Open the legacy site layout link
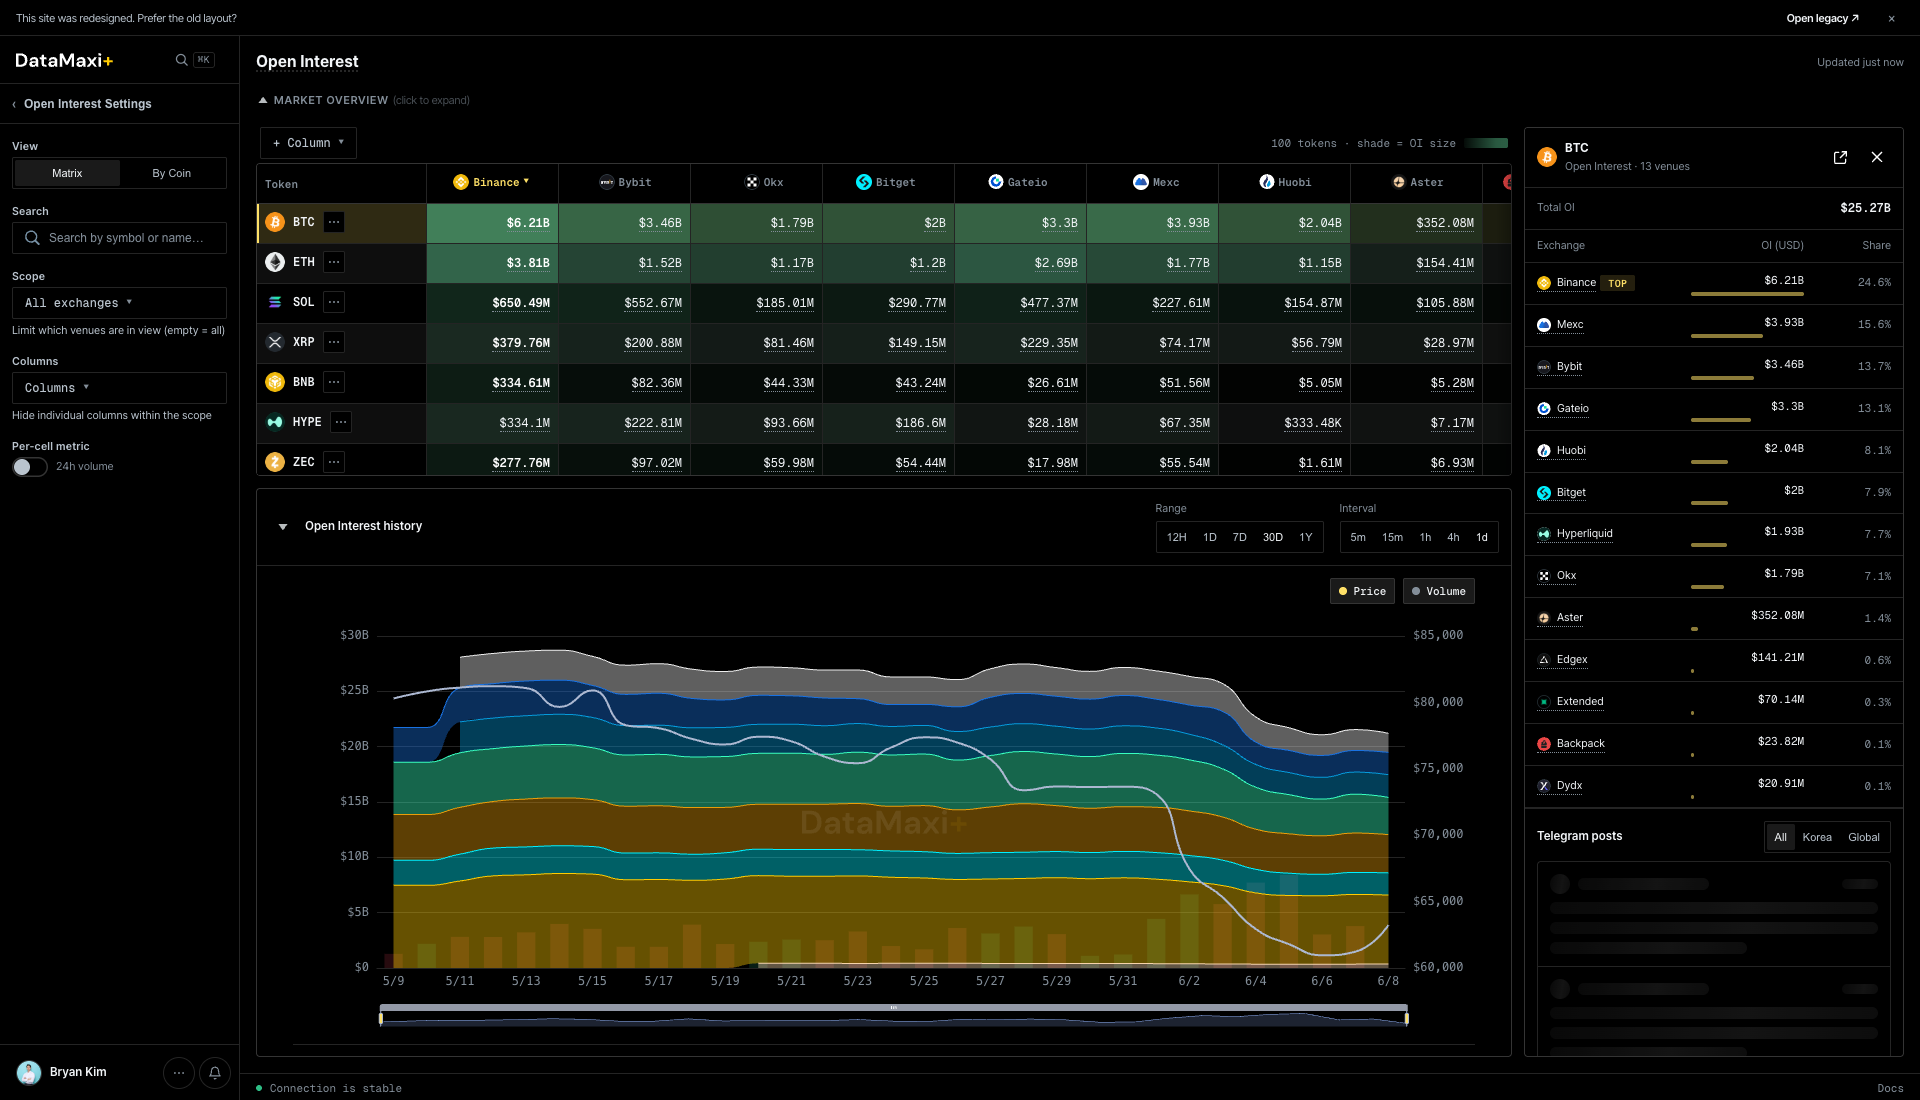1920x1100 pixels. point(1822,18)
